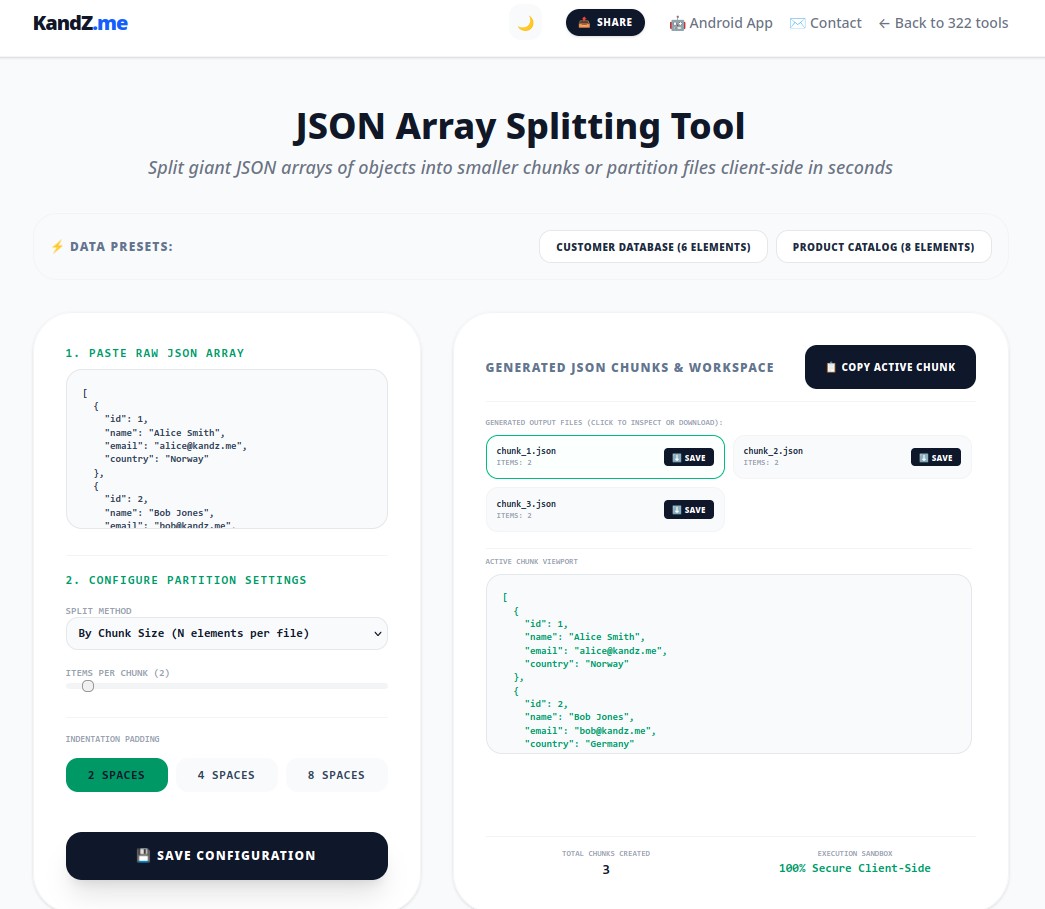
Task: Save the chunk_3.json file
Action: coord(688,510)
